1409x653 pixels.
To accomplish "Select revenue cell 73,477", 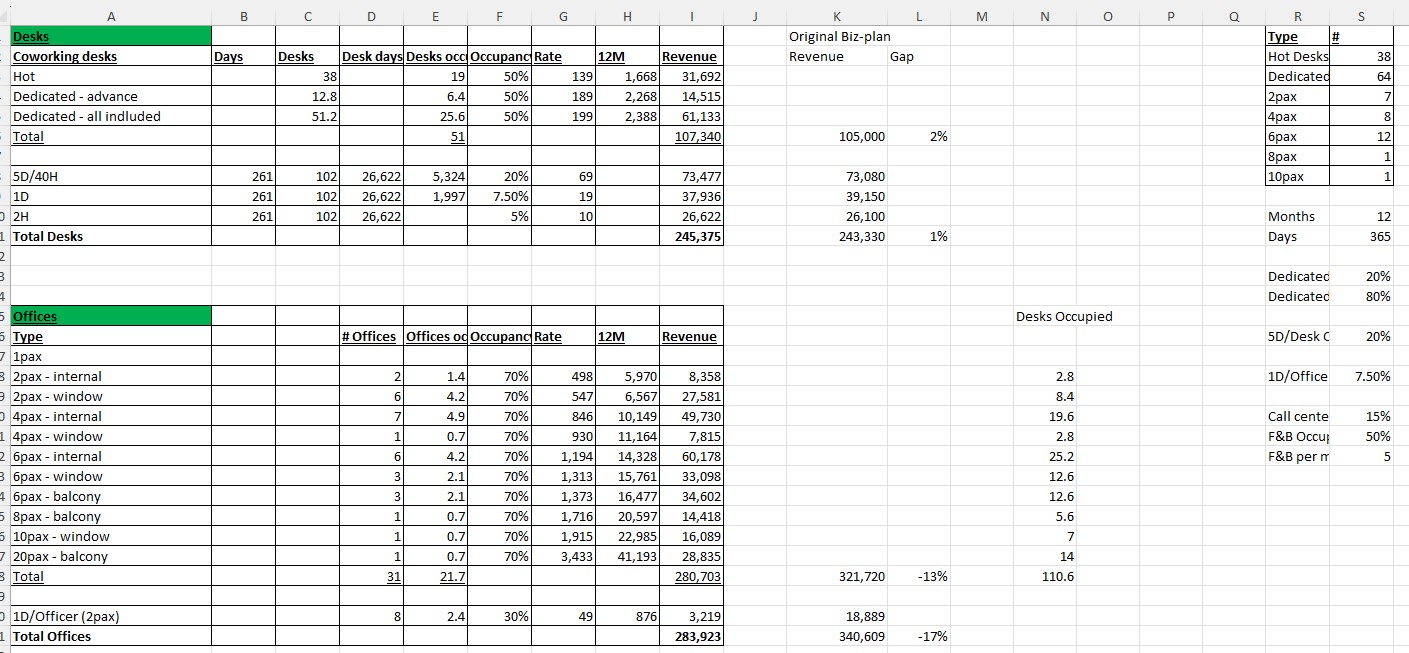I will point(691,176).
